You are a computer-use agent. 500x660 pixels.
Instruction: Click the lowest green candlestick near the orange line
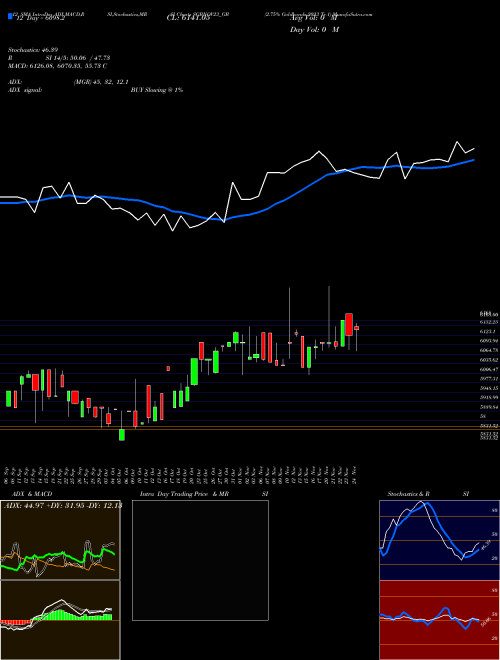122,435
